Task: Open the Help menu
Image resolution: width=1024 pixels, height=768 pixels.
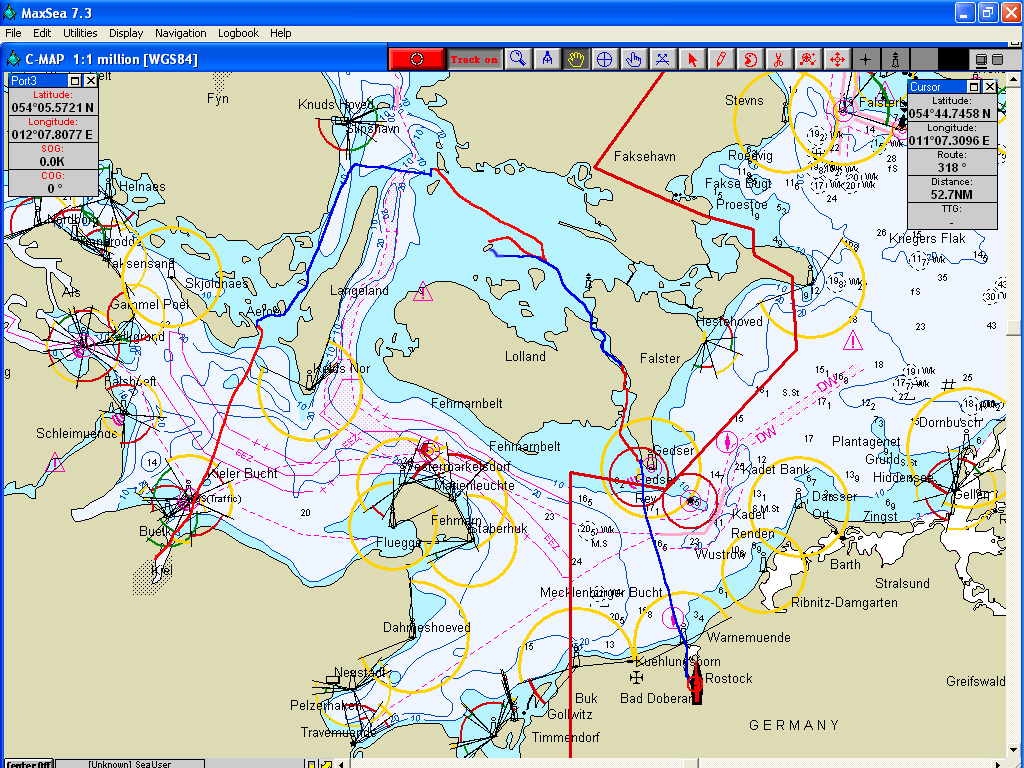Action: (281, 33)
